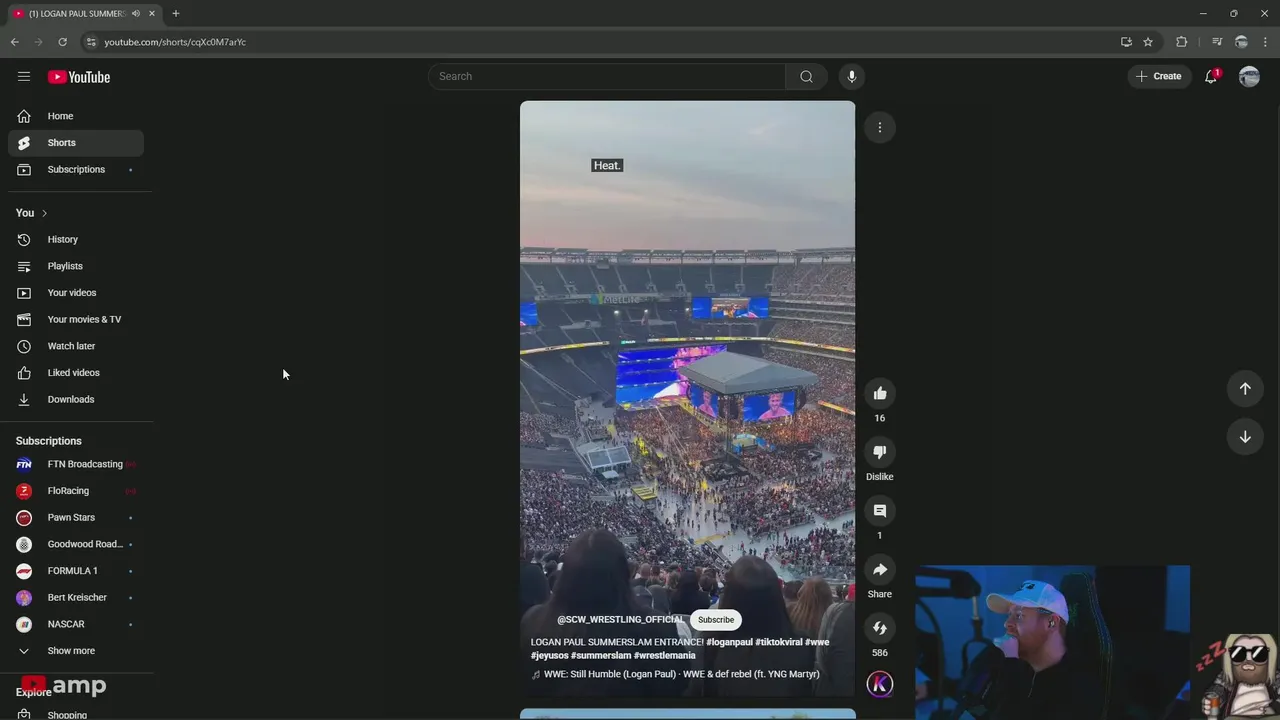View site information icon in address bar
Screen dimensions: 1280x720
coord(91,42)
